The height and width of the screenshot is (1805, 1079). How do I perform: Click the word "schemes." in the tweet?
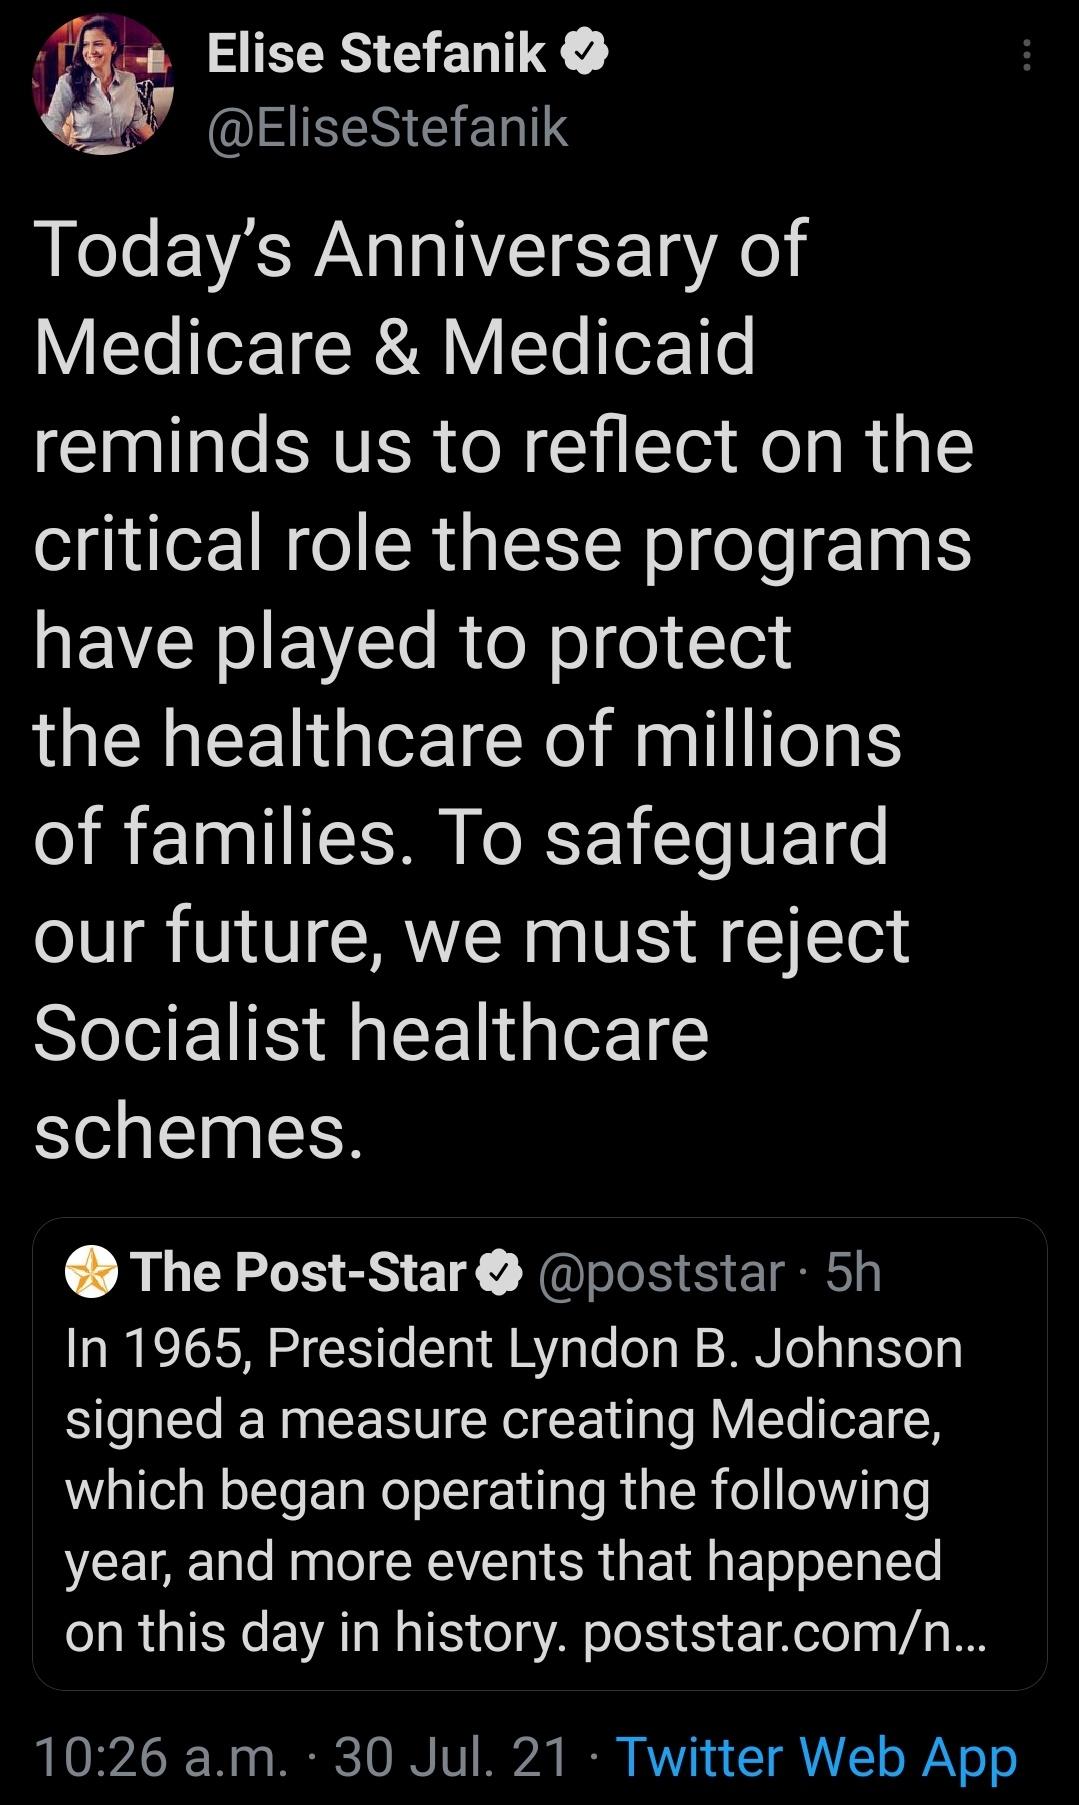tap(198, 1131)
